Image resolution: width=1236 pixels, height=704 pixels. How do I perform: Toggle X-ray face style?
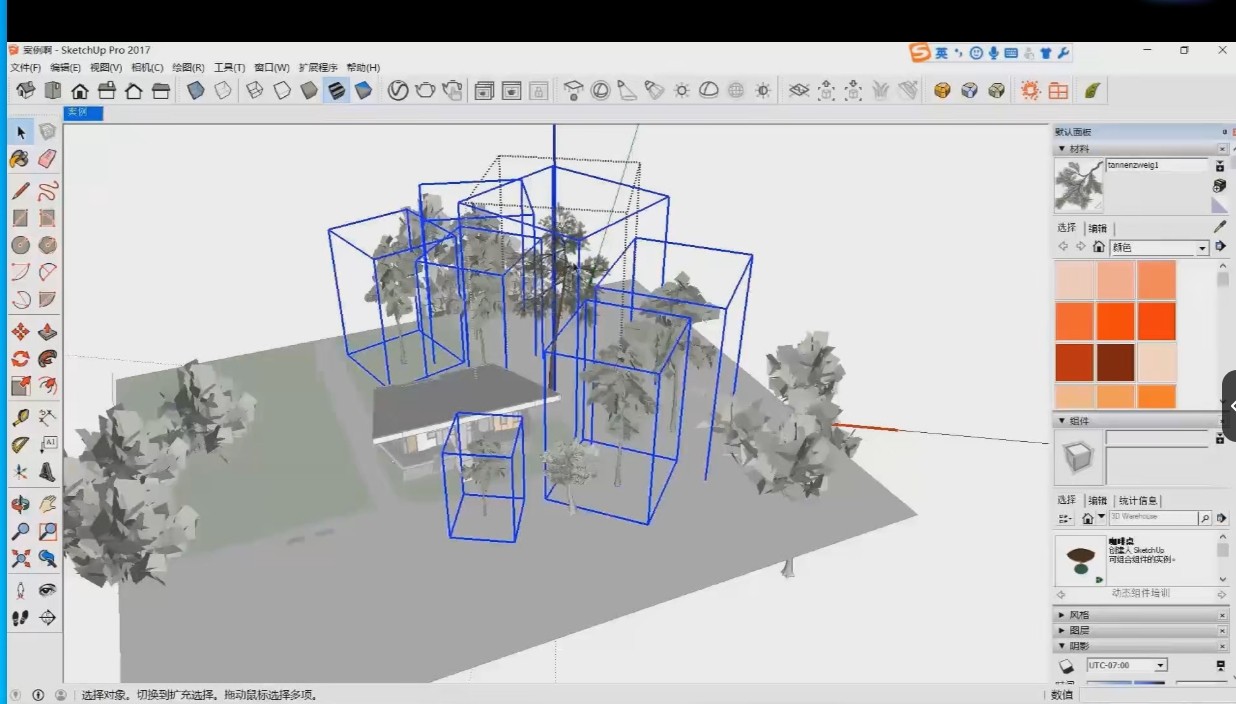point(196,91)
